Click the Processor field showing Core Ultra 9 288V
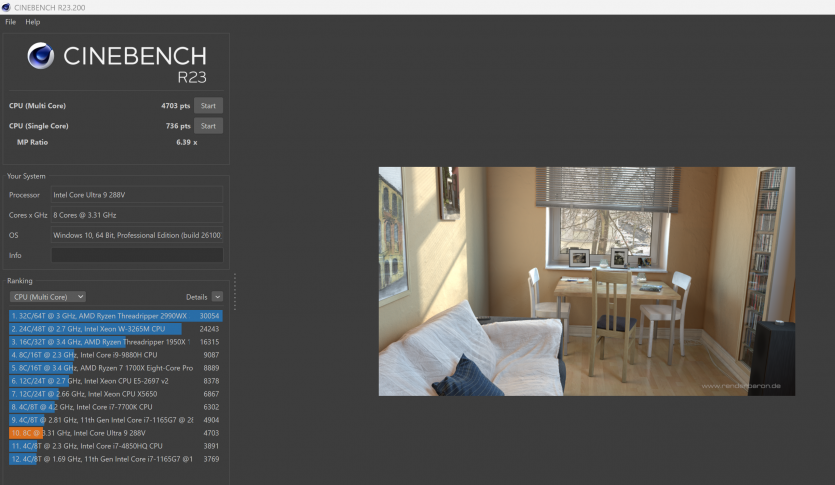 tap(136, 195)
